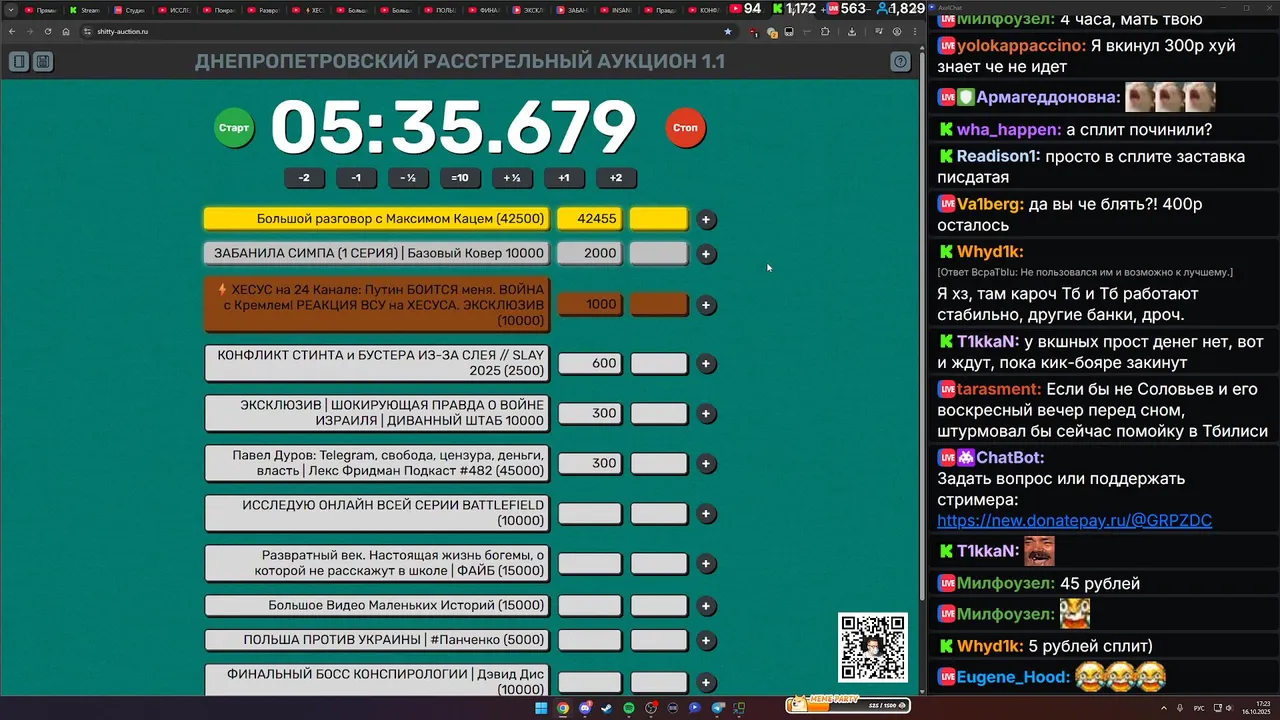Viewport: 1280px width, 720px height.
Task: Open the help question-mark icon in auction header
Action: coord(900,62)
